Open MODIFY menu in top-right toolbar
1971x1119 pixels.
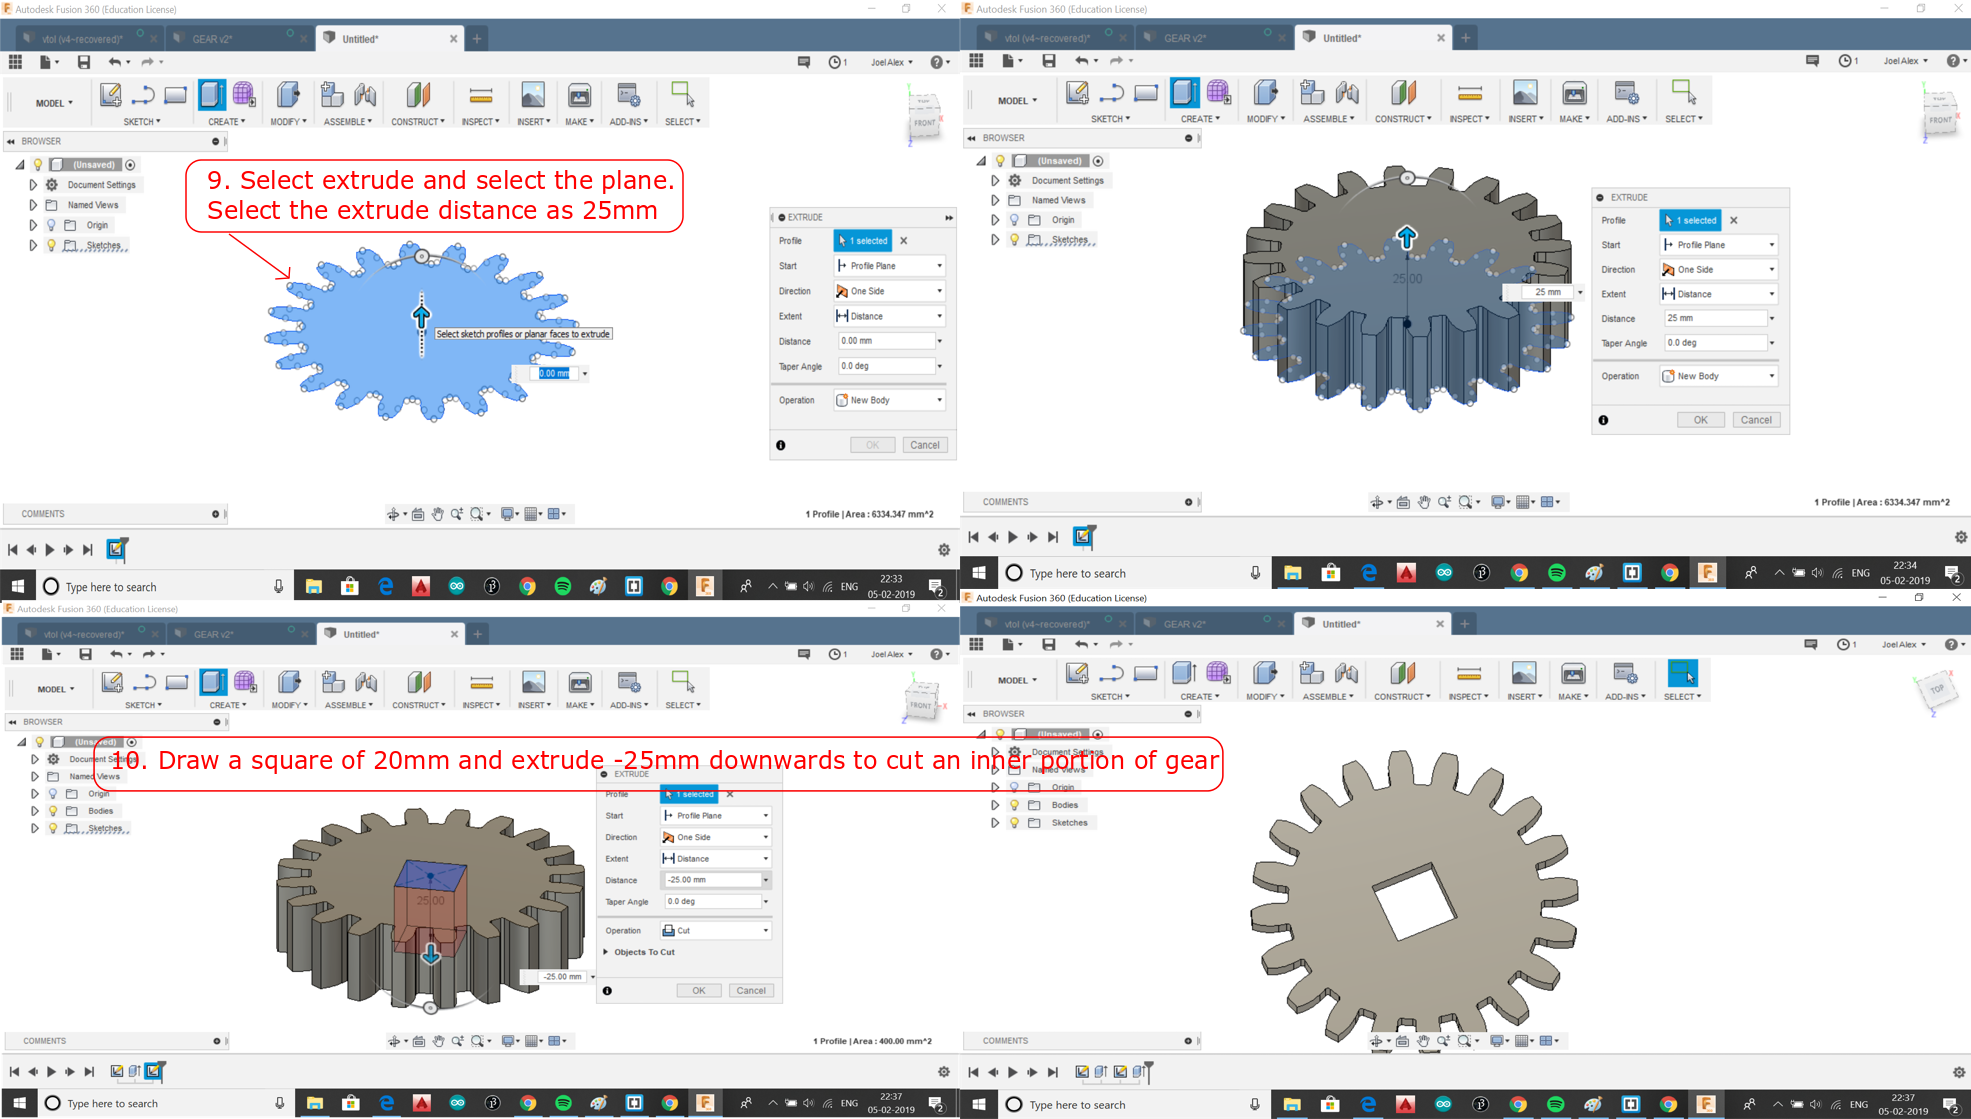(x=1265, y=119)
